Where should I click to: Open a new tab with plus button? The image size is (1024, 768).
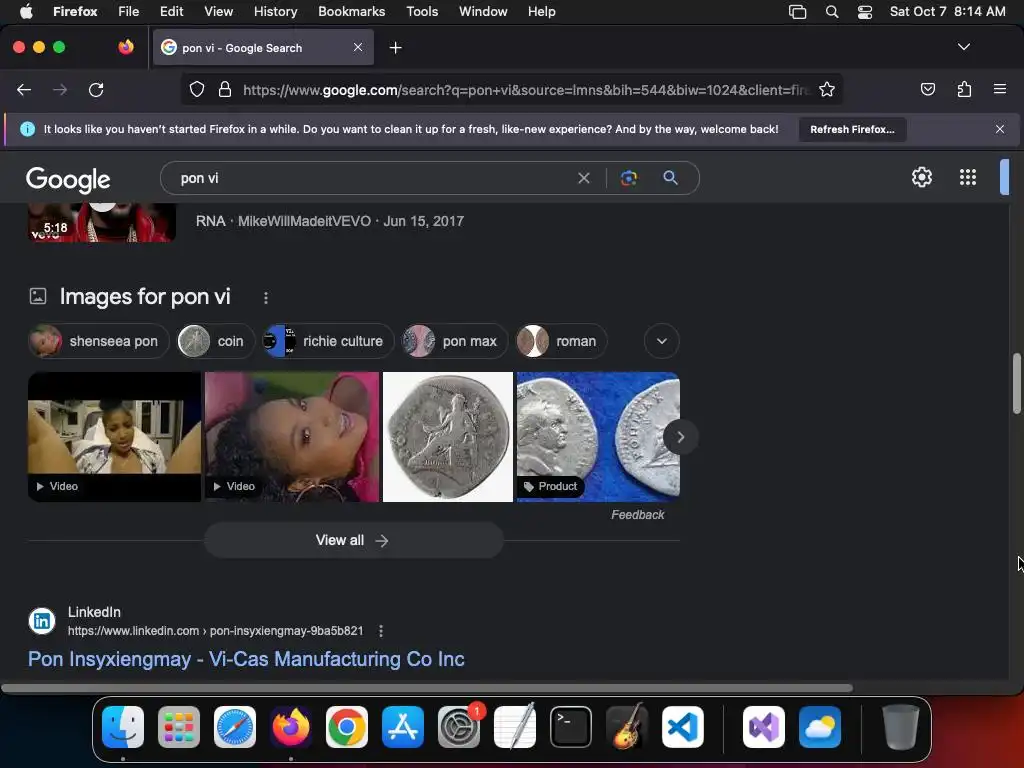tap(395, 48)
